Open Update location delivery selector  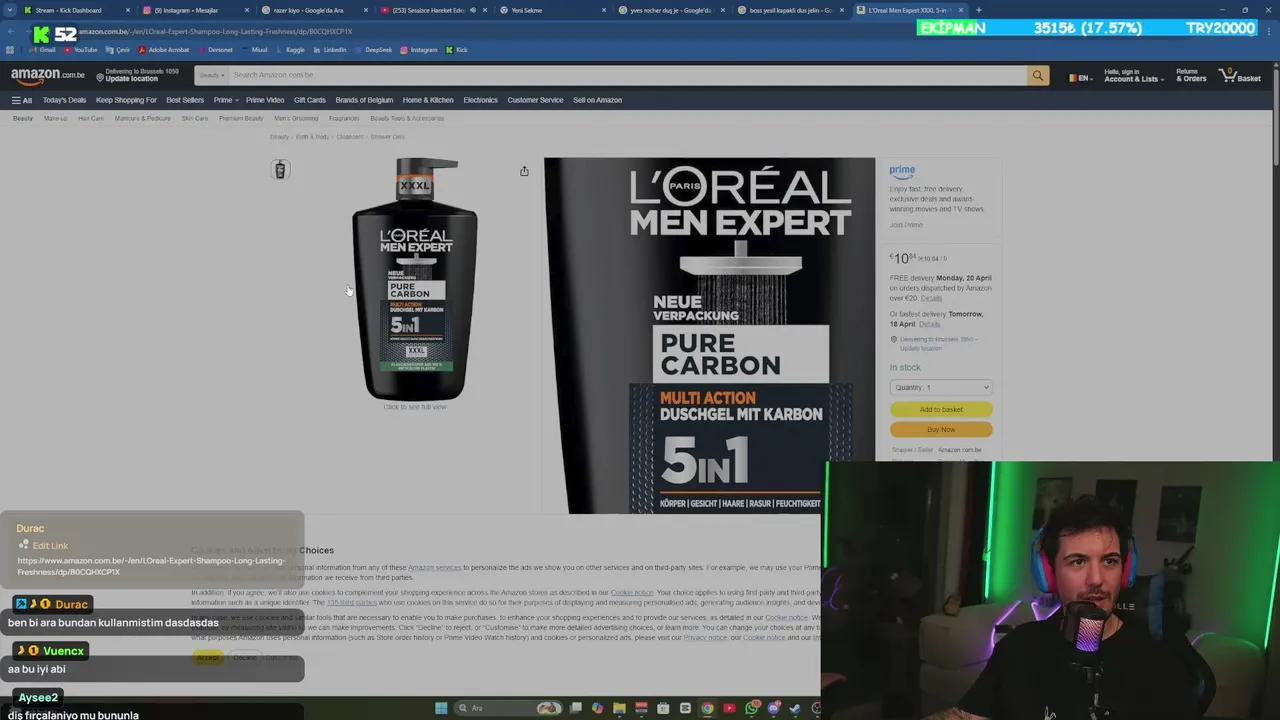(x=137, y=75)
